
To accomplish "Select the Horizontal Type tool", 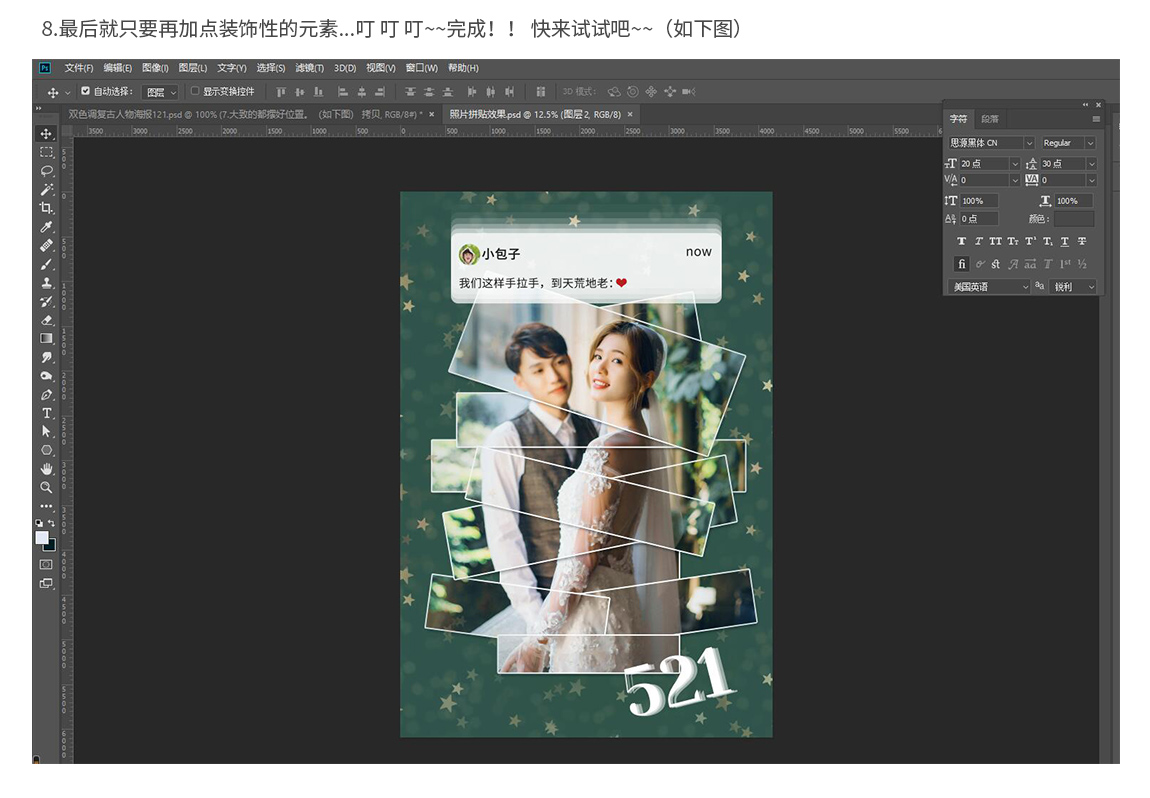I will click(46, 413).
